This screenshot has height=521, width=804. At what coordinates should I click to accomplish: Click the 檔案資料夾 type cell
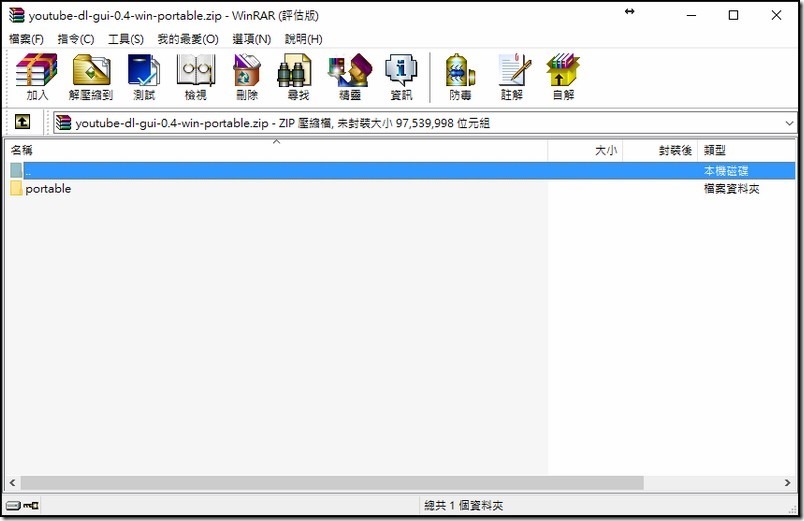(x=731, y=189)
